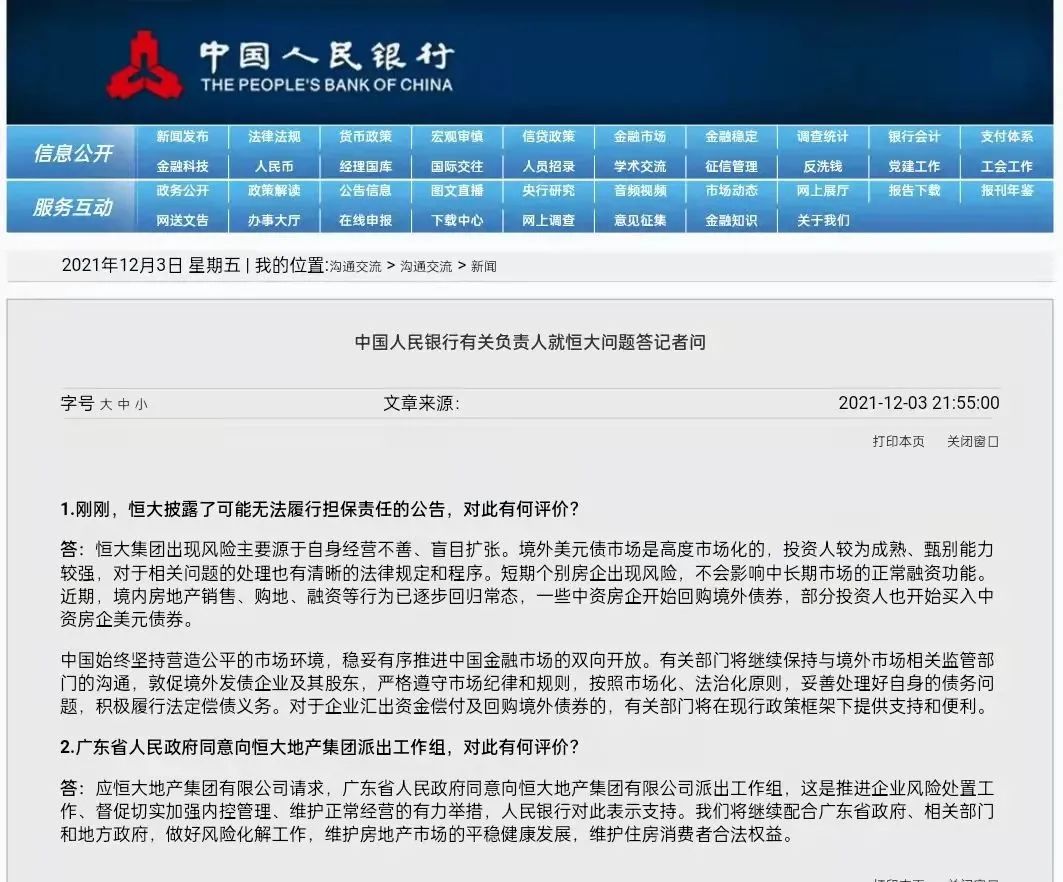Visit 网上展厅 page
Viewport: 1063px width, 882px height.
(x=823, y=191)
